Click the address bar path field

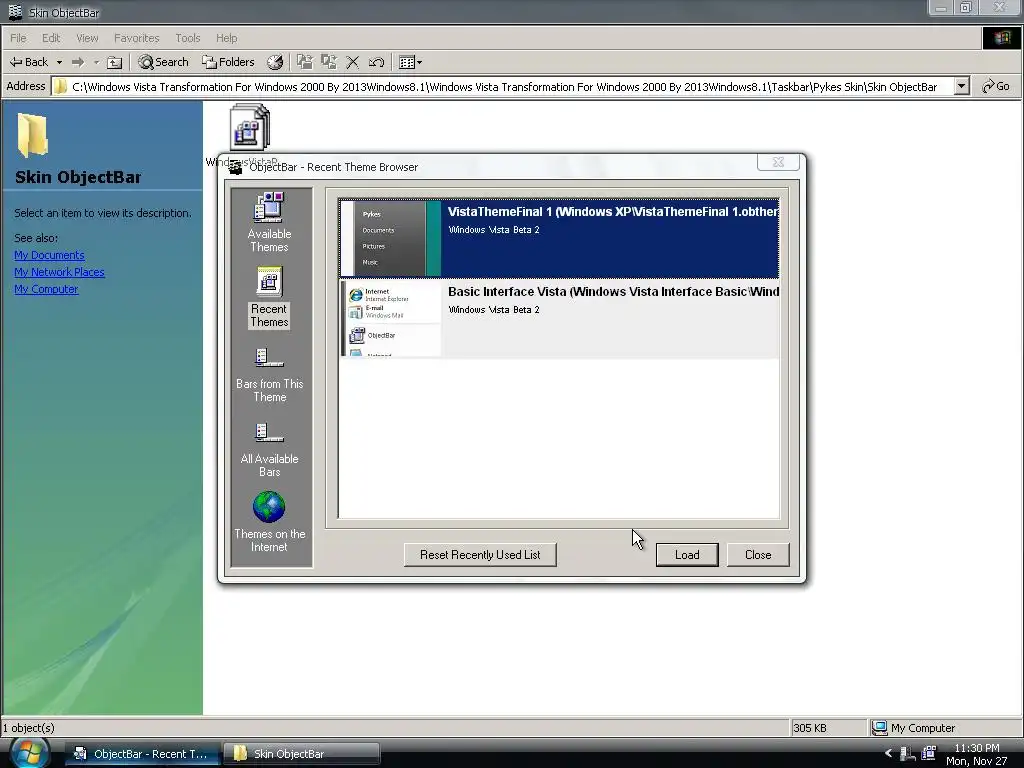point(503,87)
